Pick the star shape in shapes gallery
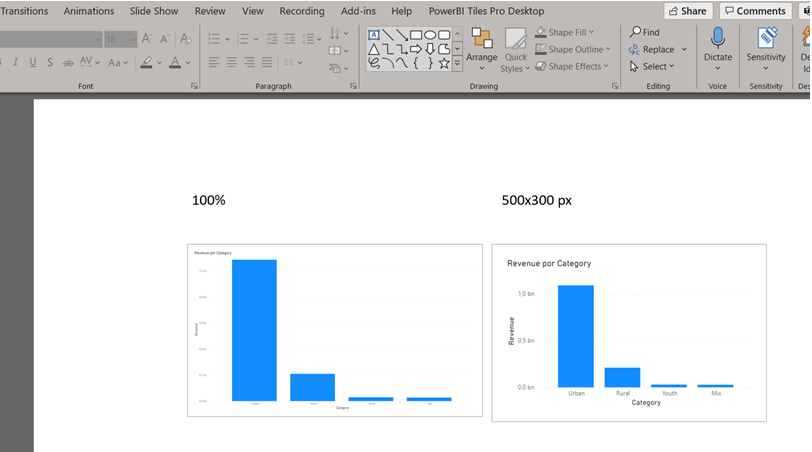 tap(443, 63)
